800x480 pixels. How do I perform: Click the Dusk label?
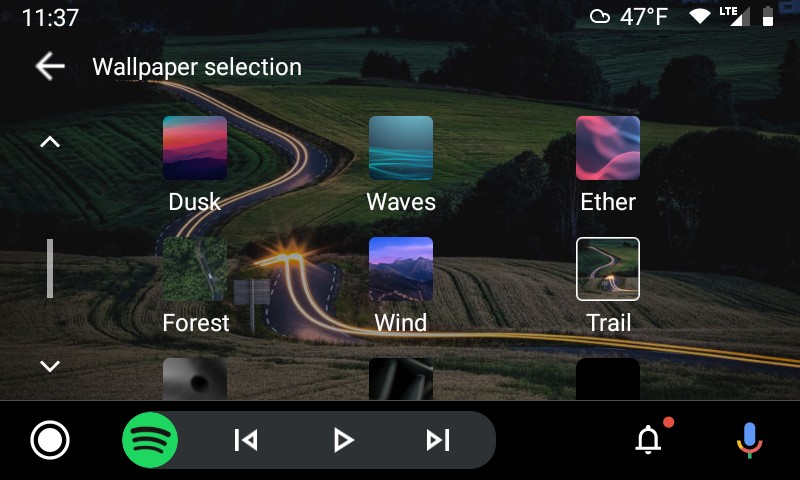point(195,201)
